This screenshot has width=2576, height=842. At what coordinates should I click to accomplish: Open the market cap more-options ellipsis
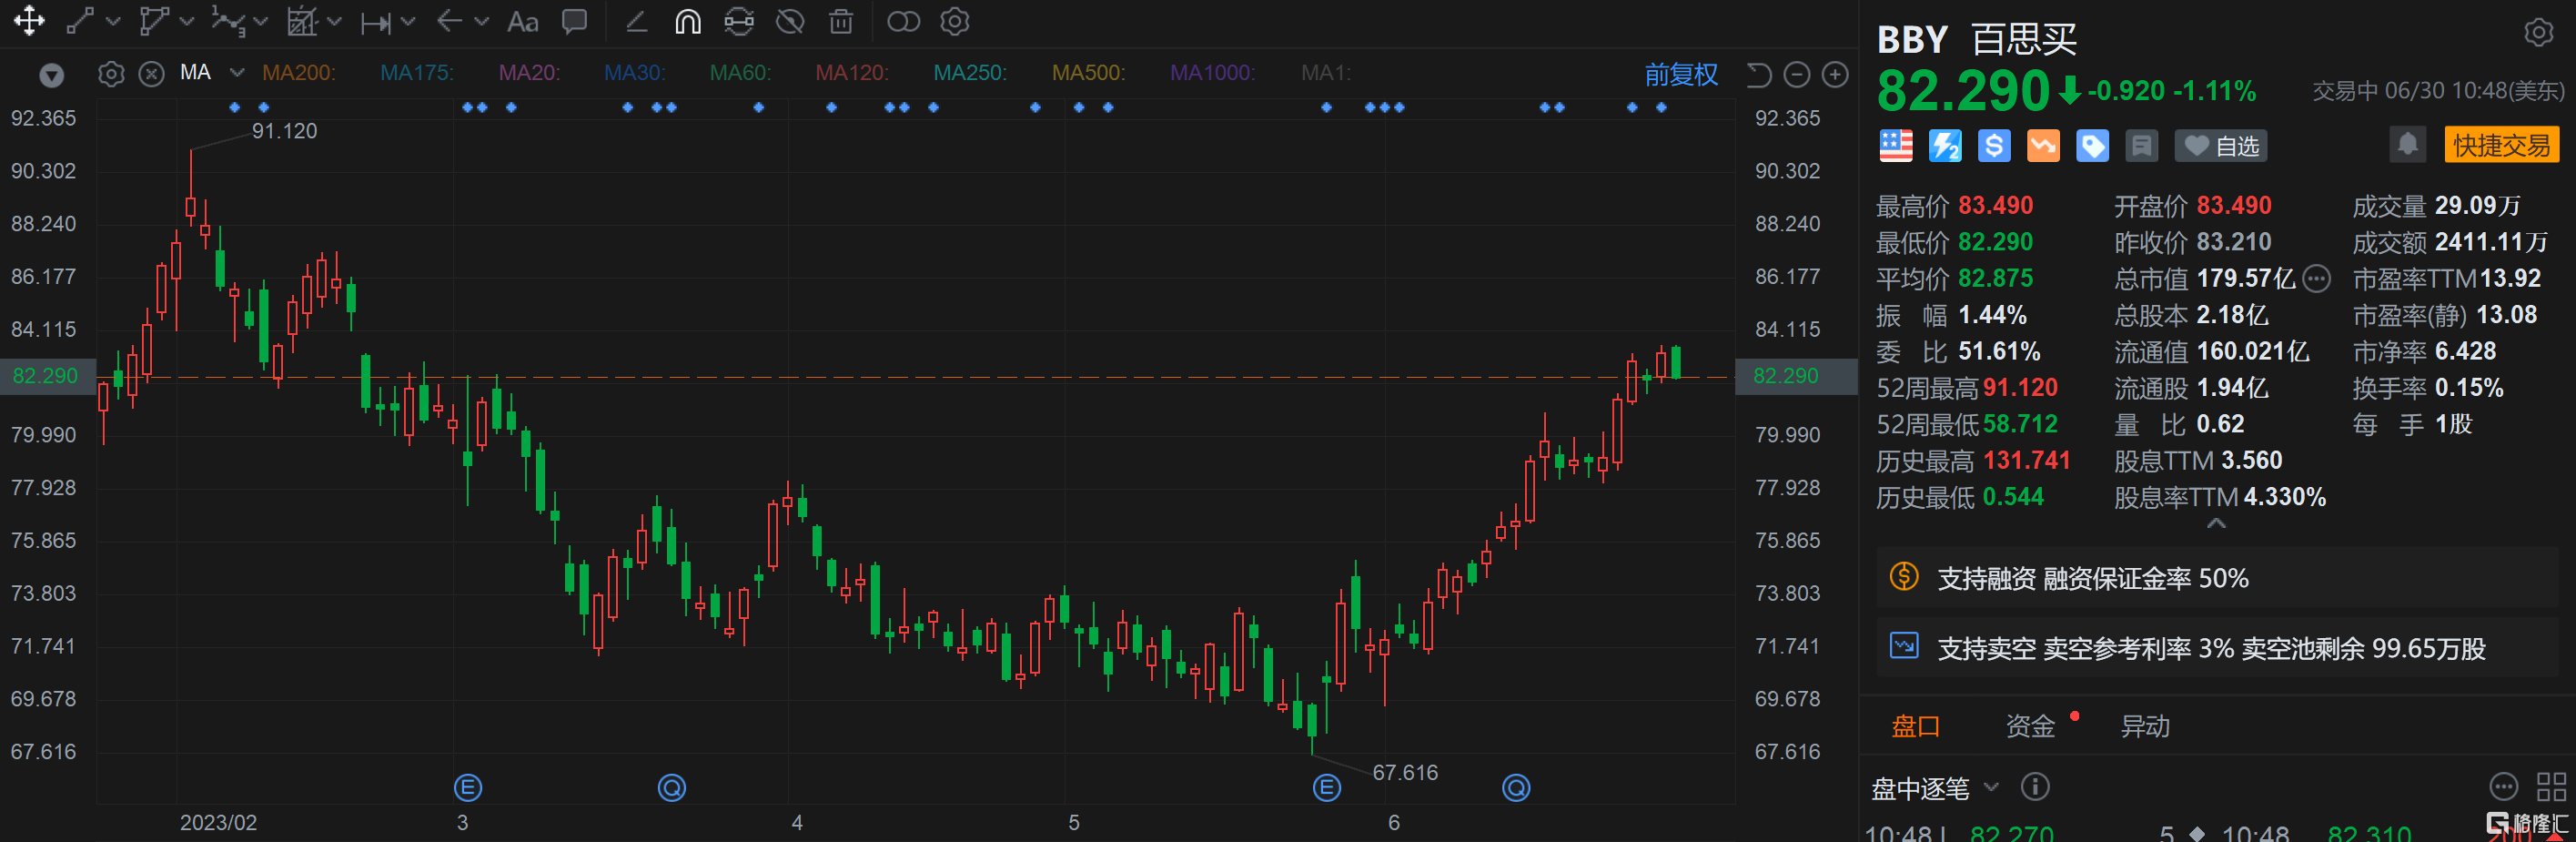click(x=2316, y=278)
